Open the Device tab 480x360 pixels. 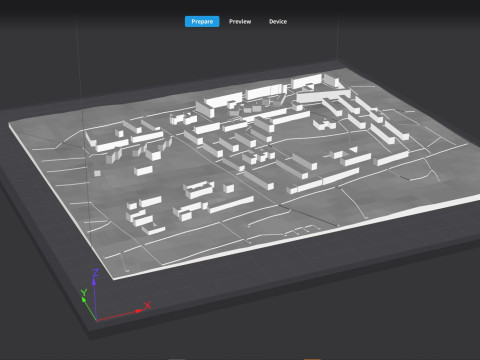point(278,22)
